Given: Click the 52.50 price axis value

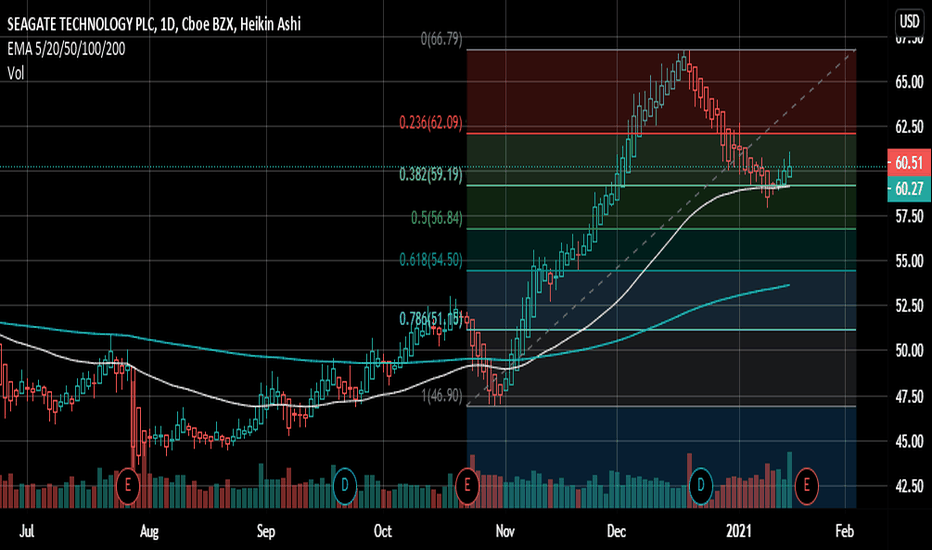Looking at the screenshot, I should 909,306.
